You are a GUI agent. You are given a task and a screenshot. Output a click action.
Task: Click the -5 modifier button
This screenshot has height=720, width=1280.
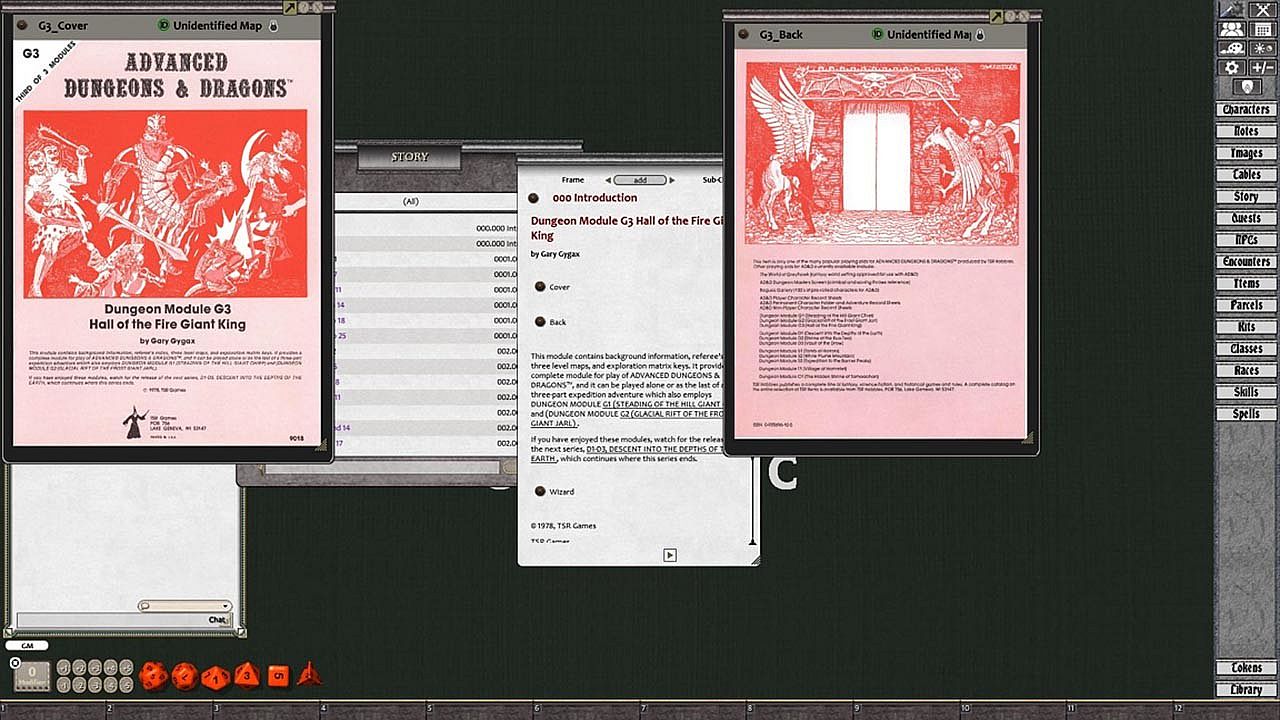tap(126, 684)
